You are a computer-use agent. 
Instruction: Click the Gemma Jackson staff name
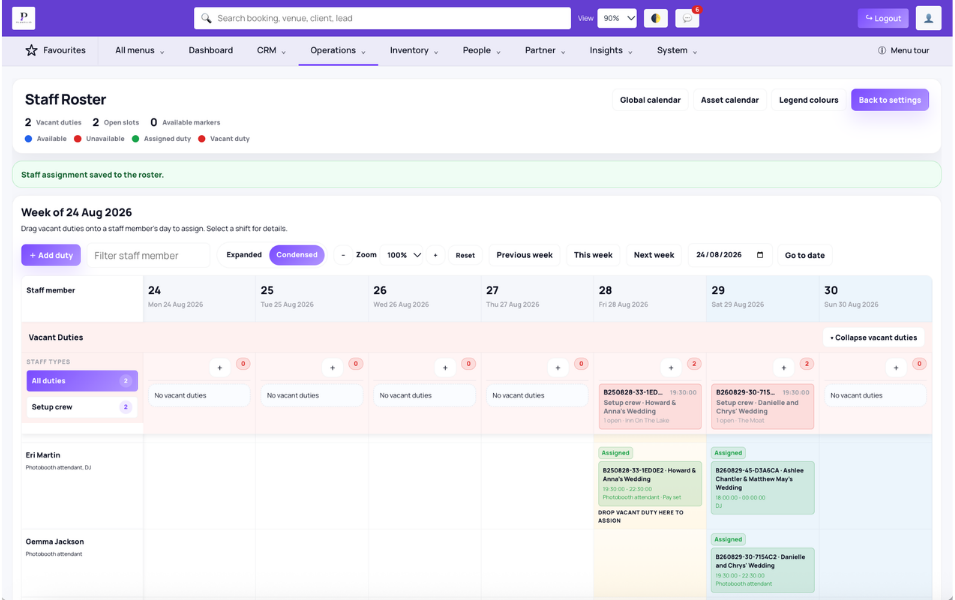(x=55, y=542)
